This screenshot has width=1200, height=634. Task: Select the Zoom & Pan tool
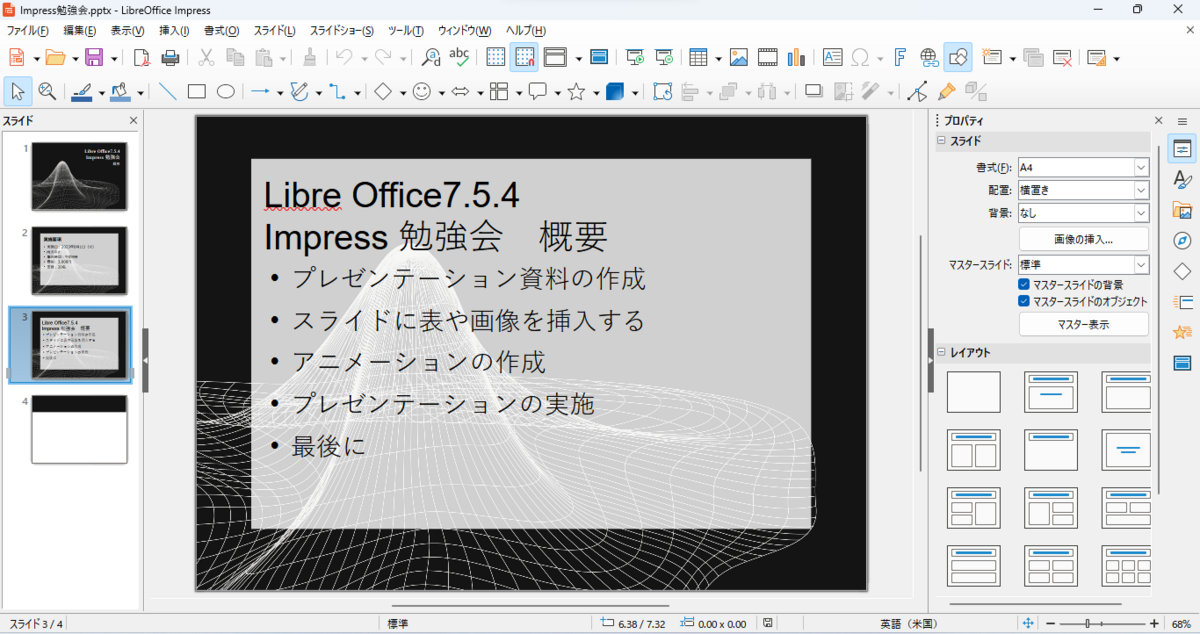tap(47, 92)
